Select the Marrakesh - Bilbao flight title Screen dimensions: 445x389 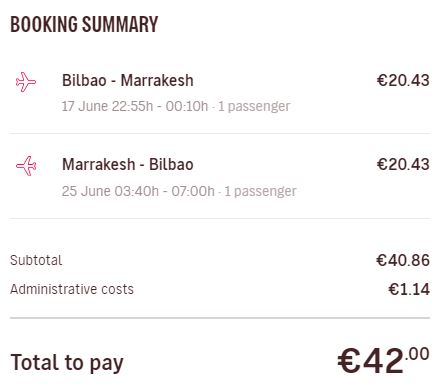[x=128, y=164]
